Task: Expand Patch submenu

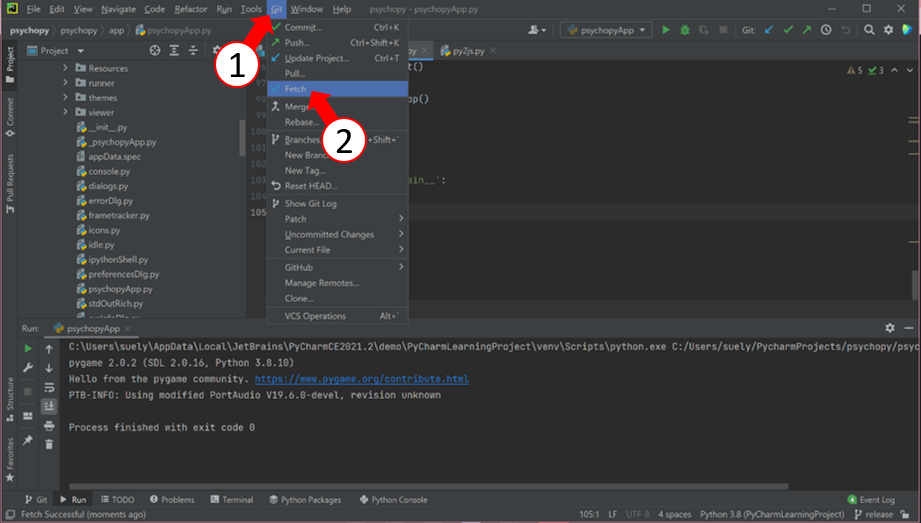Action: click(338, 219)
